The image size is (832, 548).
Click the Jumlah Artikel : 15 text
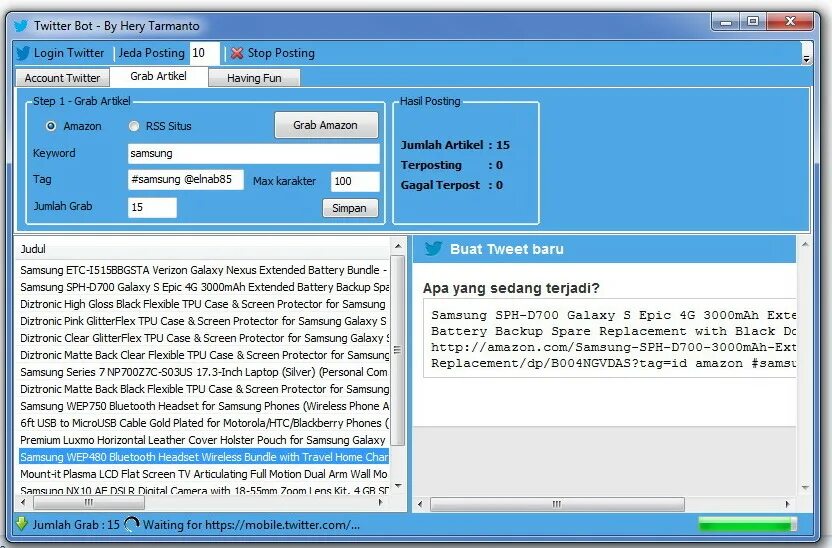(x=455, y=145)
